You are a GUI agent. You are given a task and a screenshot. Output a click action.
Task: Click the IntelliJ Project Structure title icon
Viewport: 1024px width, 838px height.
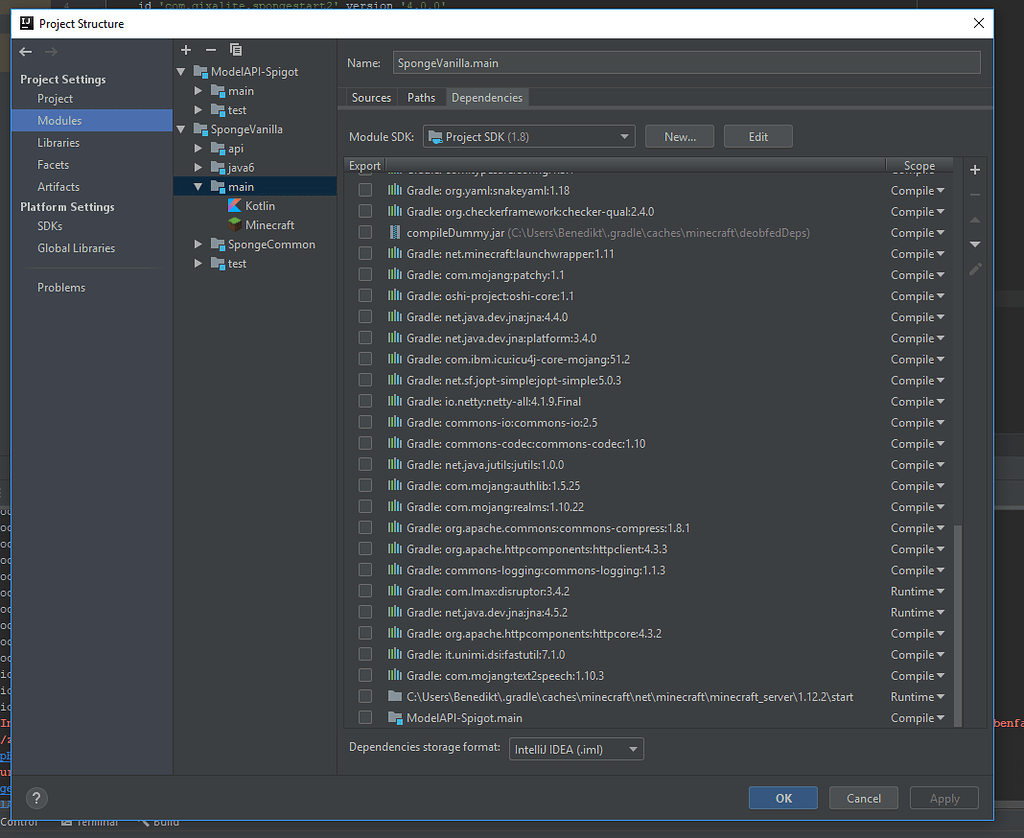coord(27,24)
